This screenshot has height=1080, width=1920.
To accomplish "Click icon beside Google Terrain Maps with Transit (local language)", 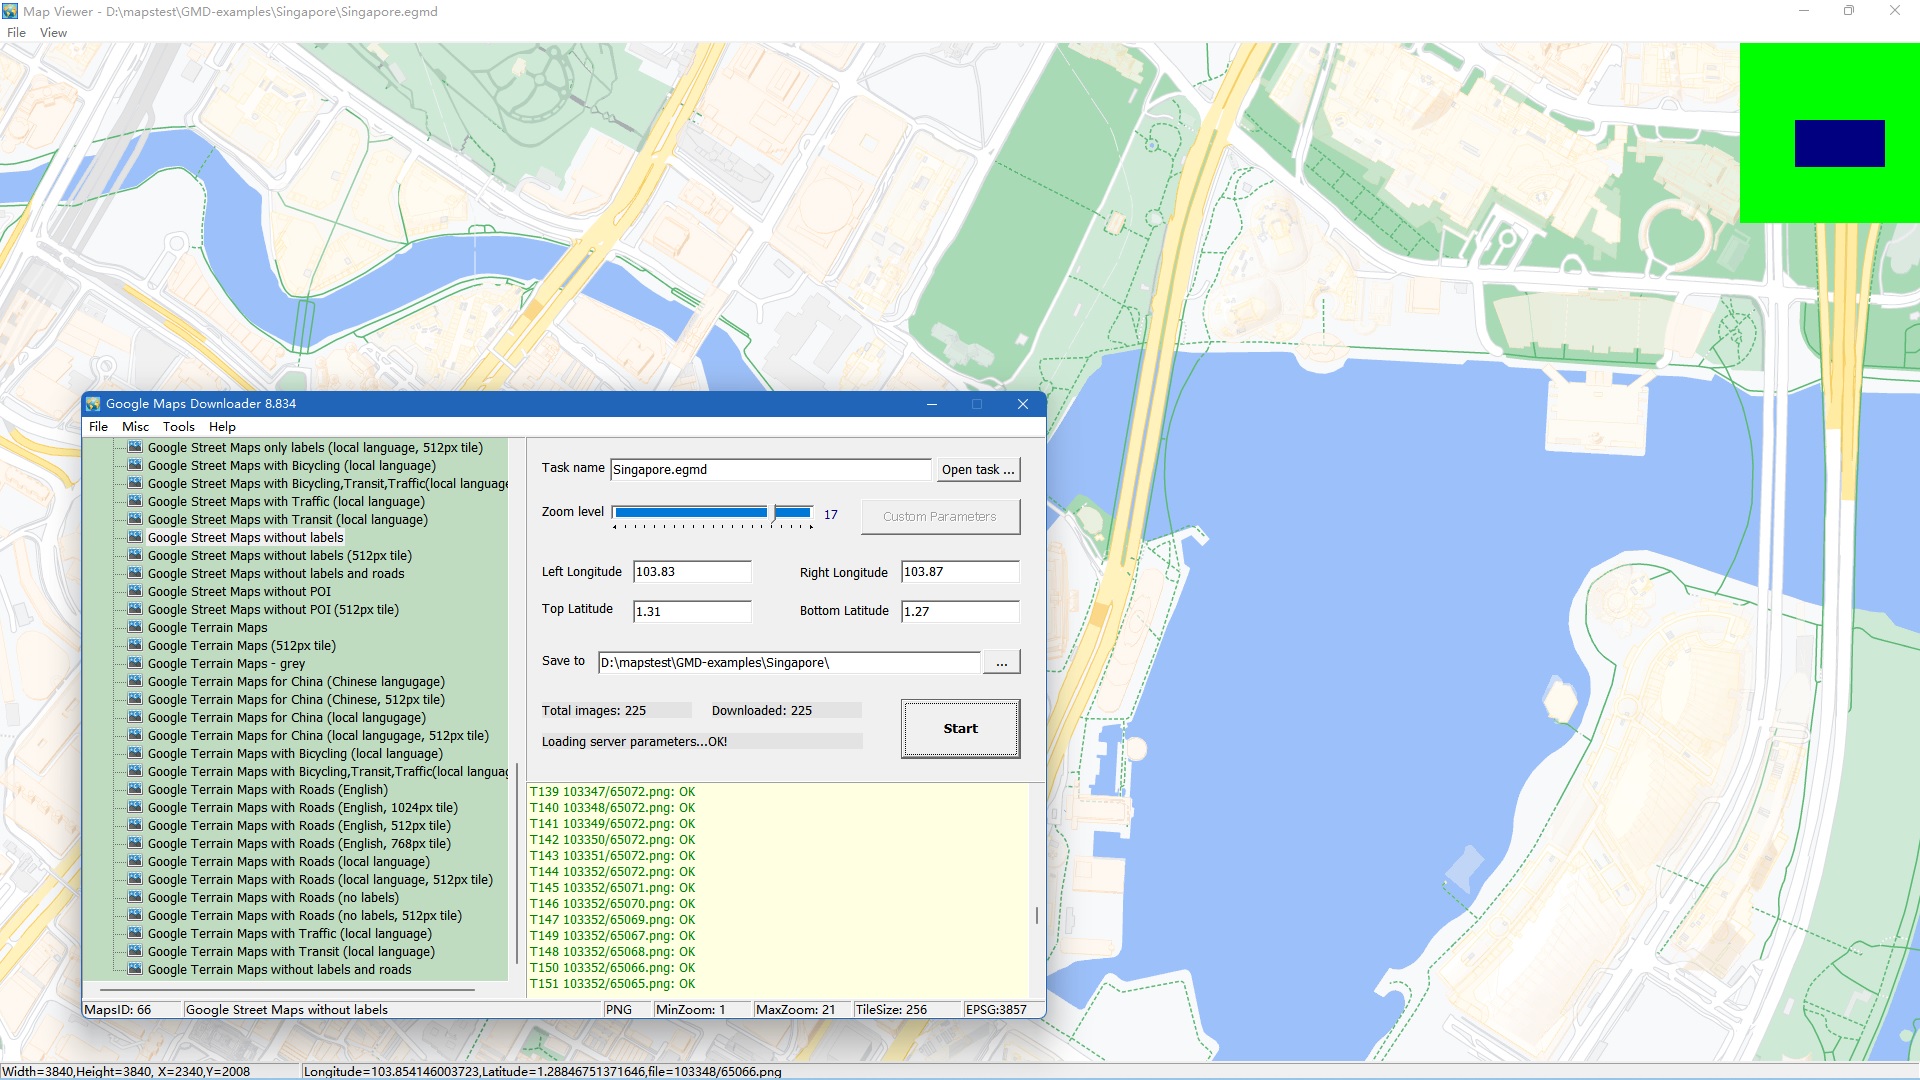I will [135, 951].
